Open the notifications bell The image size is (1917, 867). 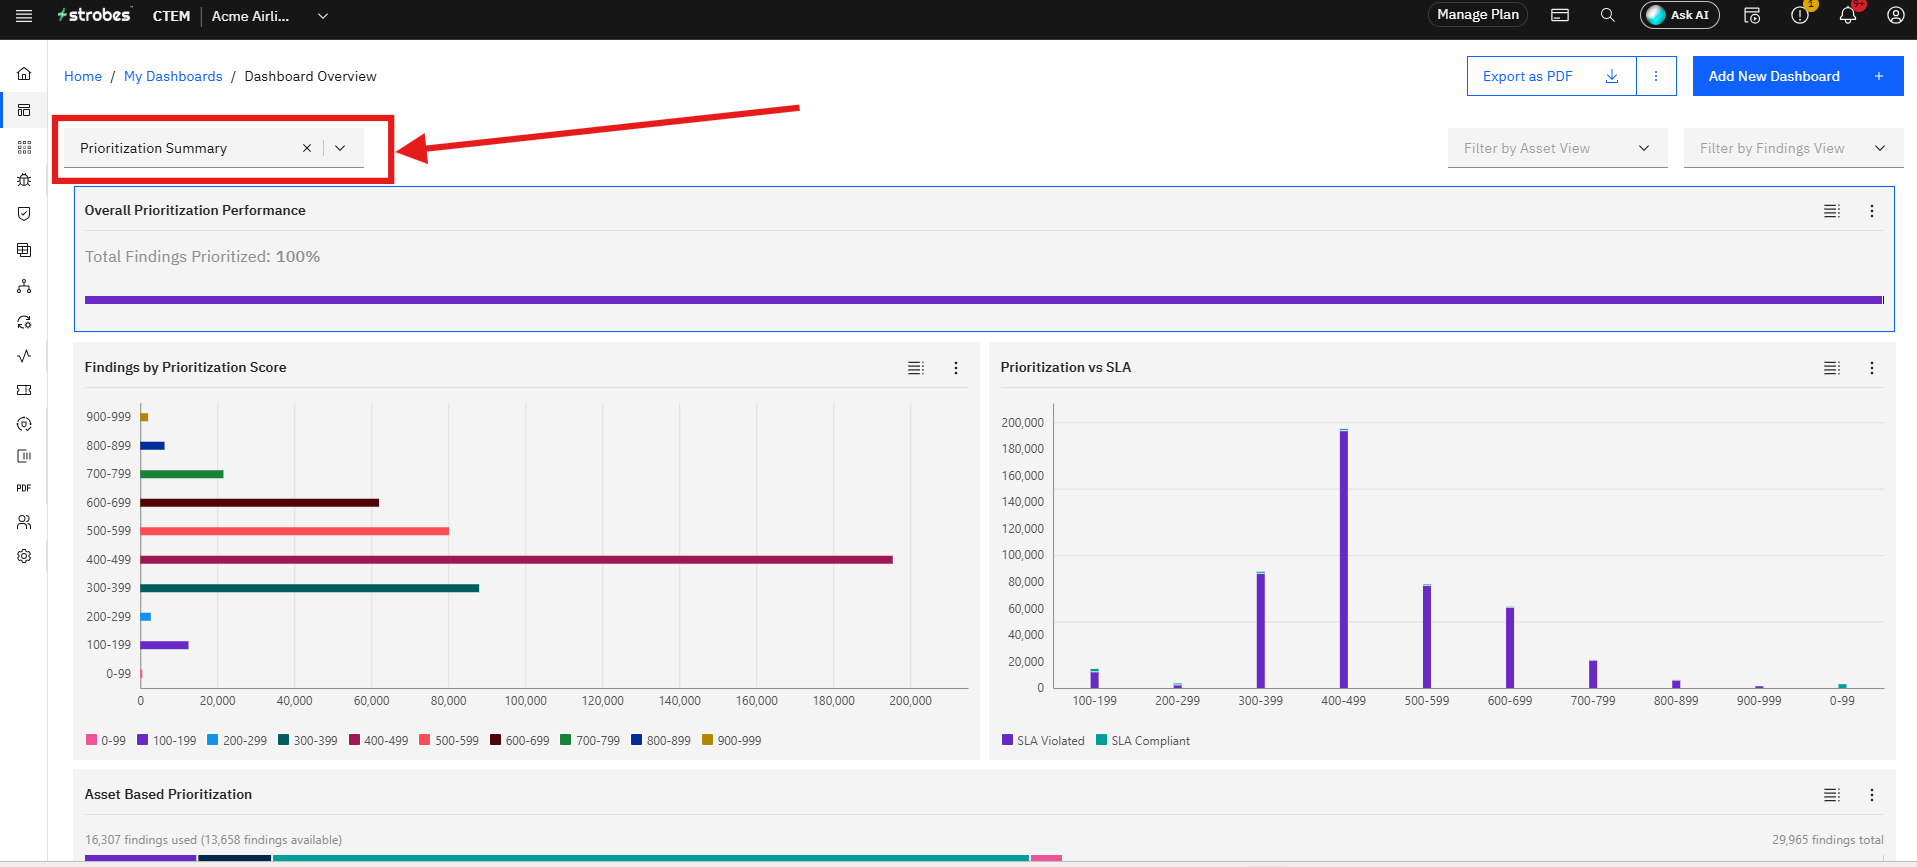[1848, 15]
